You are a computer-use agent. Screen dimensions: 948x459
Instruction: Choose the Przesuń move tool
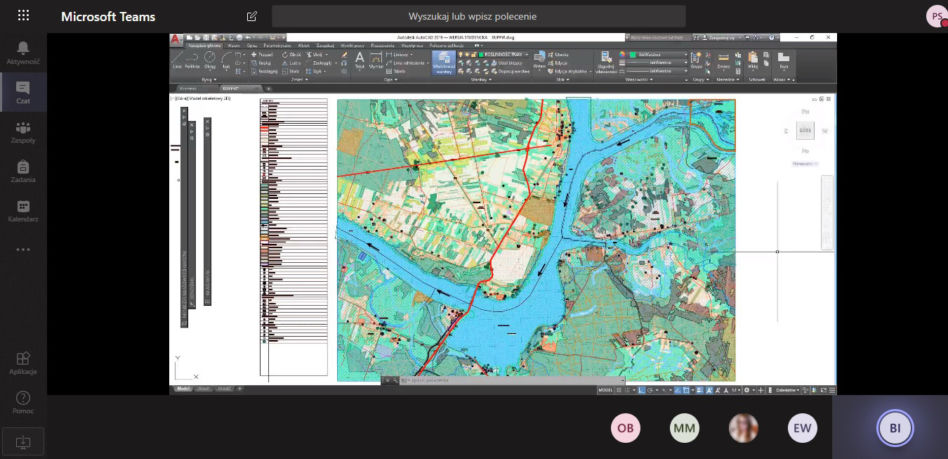(x=263, y=54)
